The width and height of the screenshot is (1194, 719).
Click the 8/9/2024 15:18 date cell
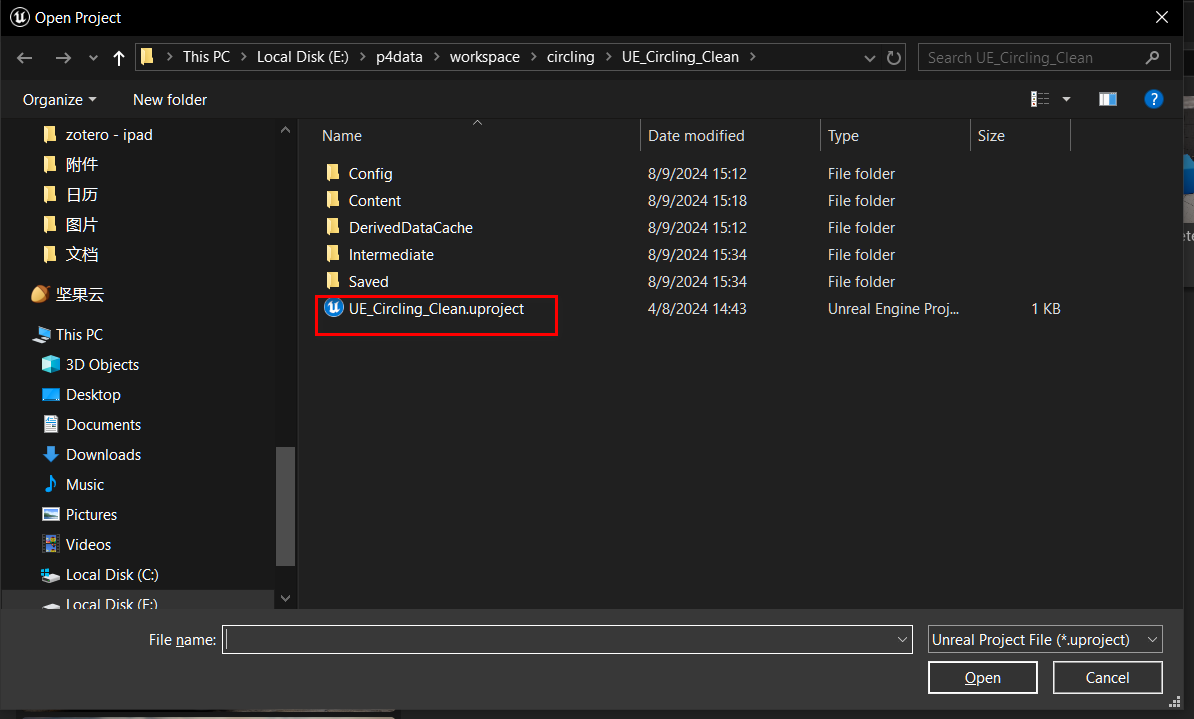click(697, 200)
